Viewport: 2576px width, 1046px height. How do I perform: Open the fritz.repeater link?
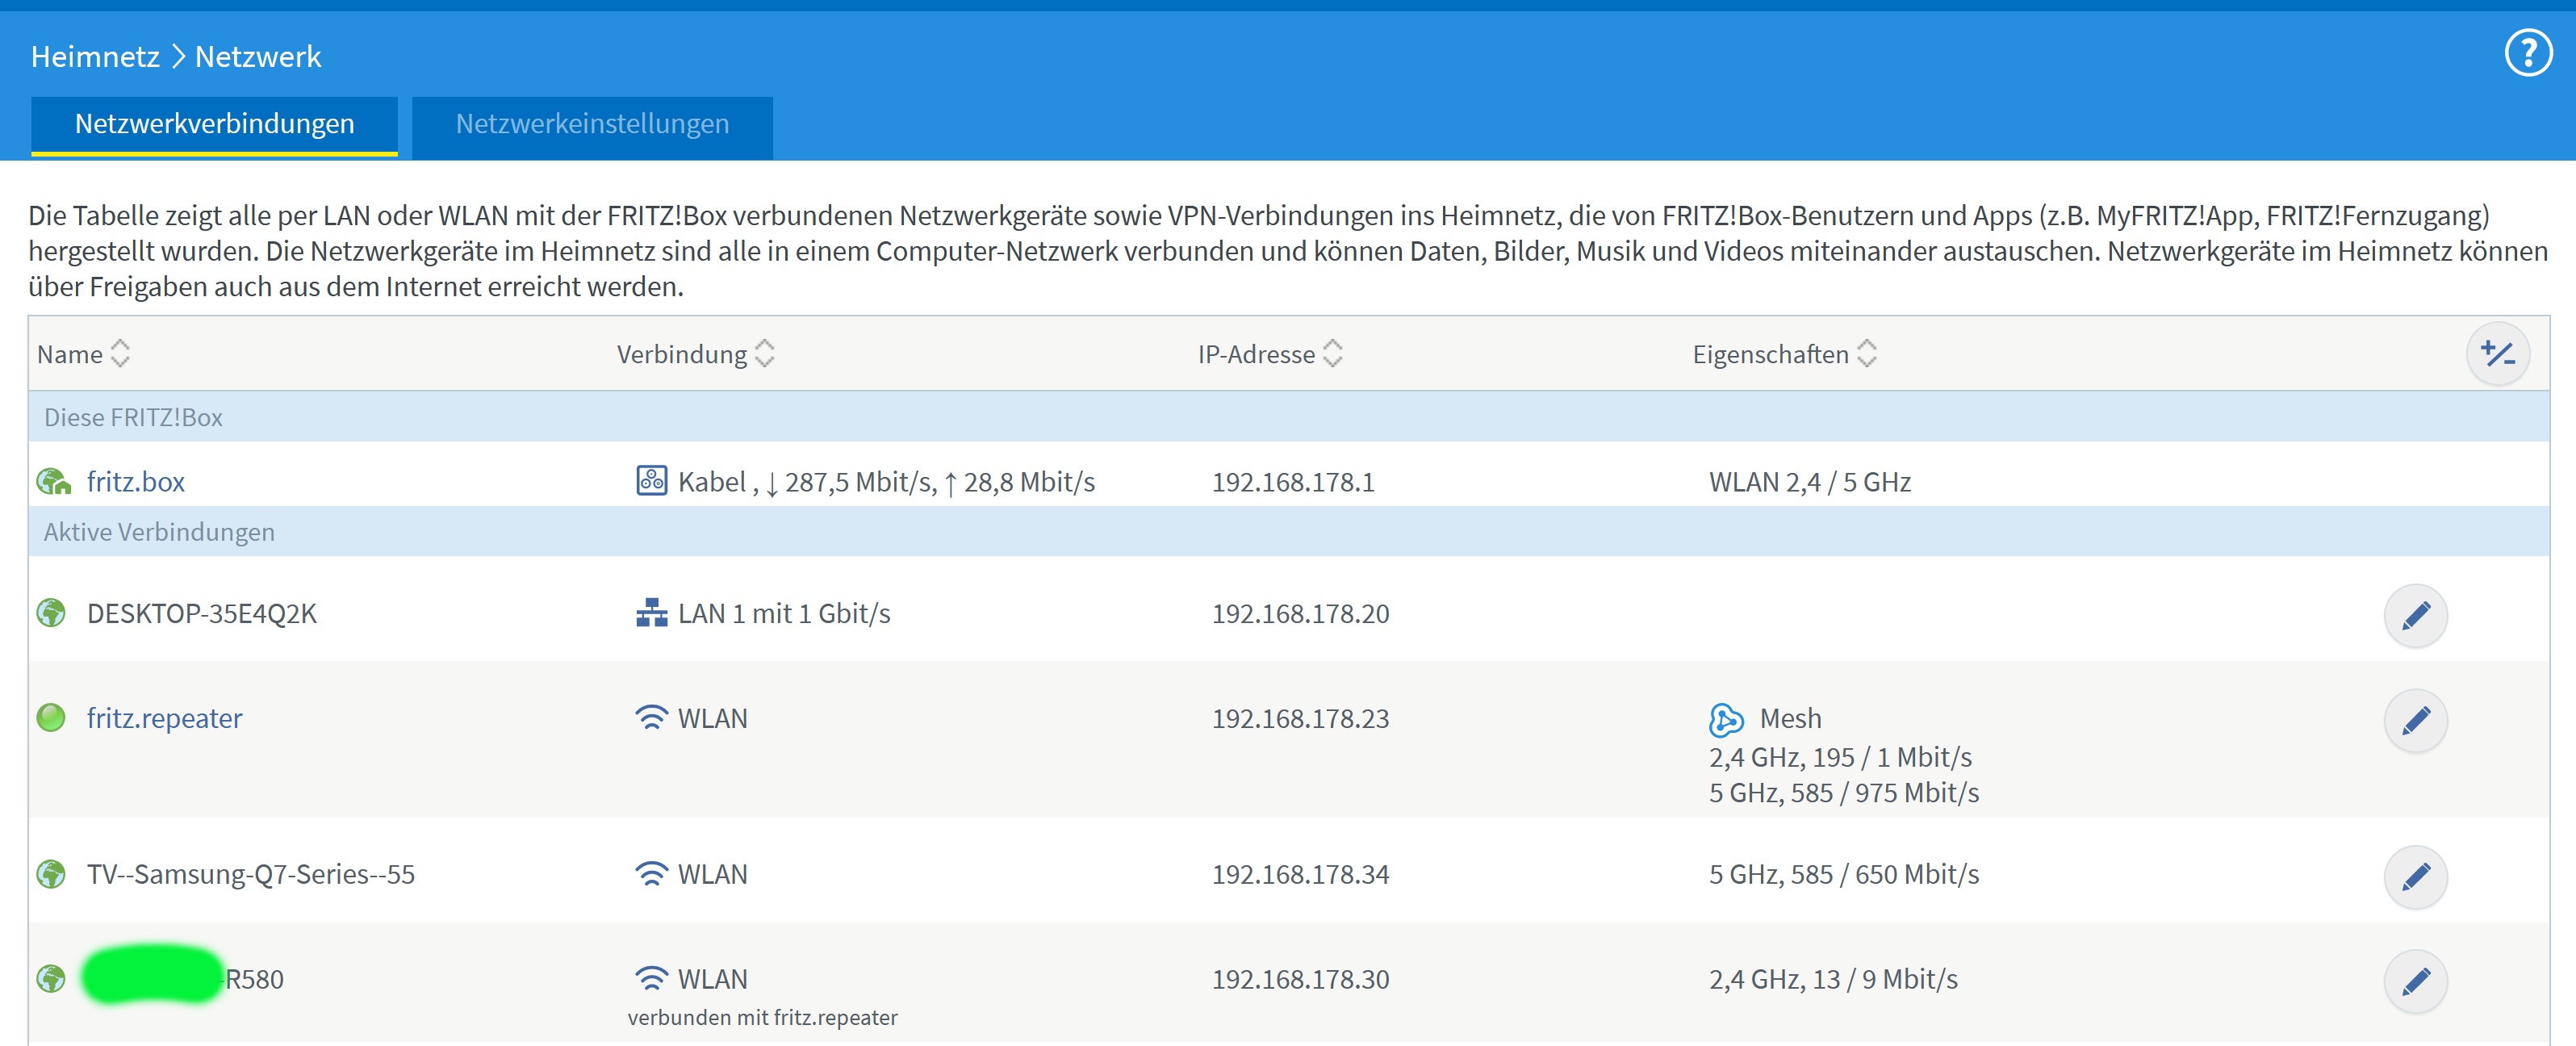164,718
